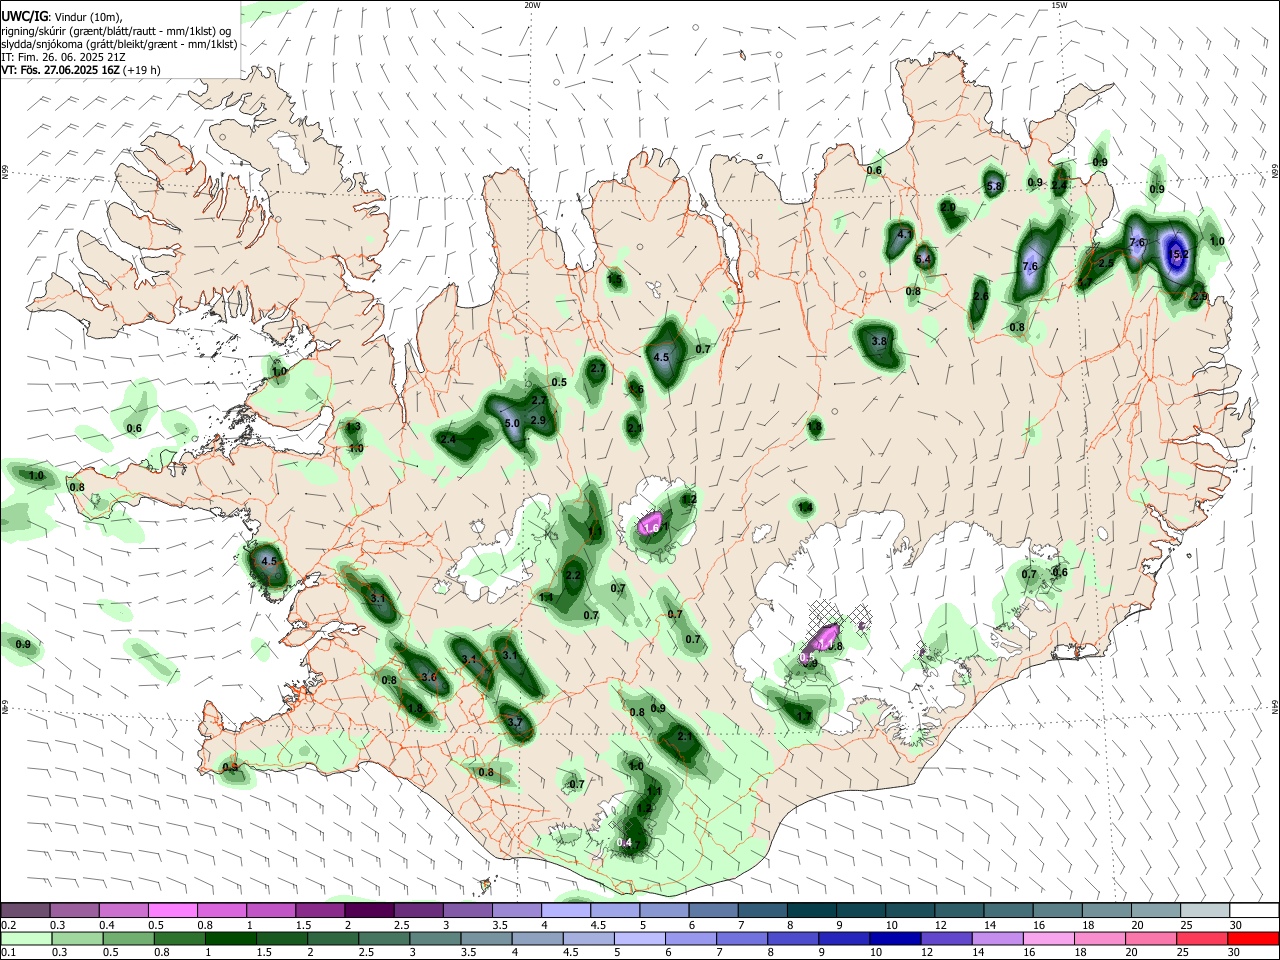
Task: Pick the dark teal 8–9 snow legend swatch
Action: (811, 910)
